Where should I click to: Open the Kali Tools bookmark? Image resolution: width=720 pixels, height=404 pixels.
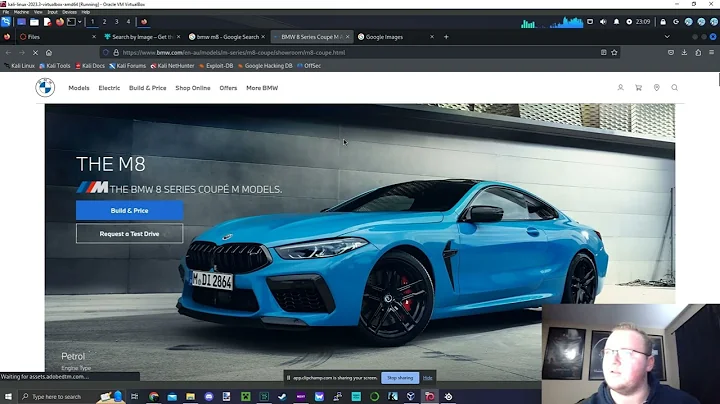coord(55,66)
